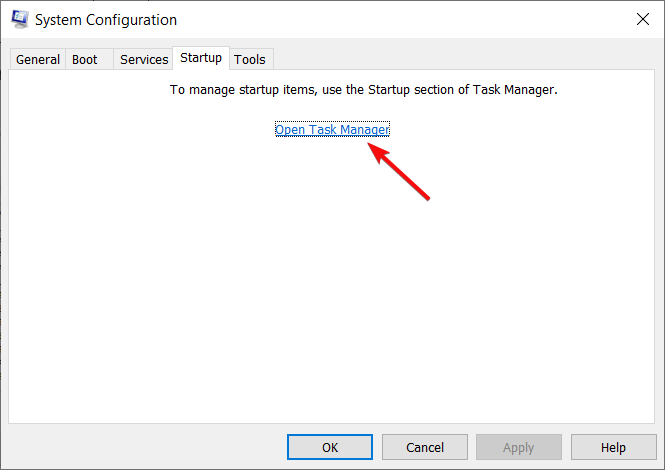Open Help for System Configuration

point(613,447)
